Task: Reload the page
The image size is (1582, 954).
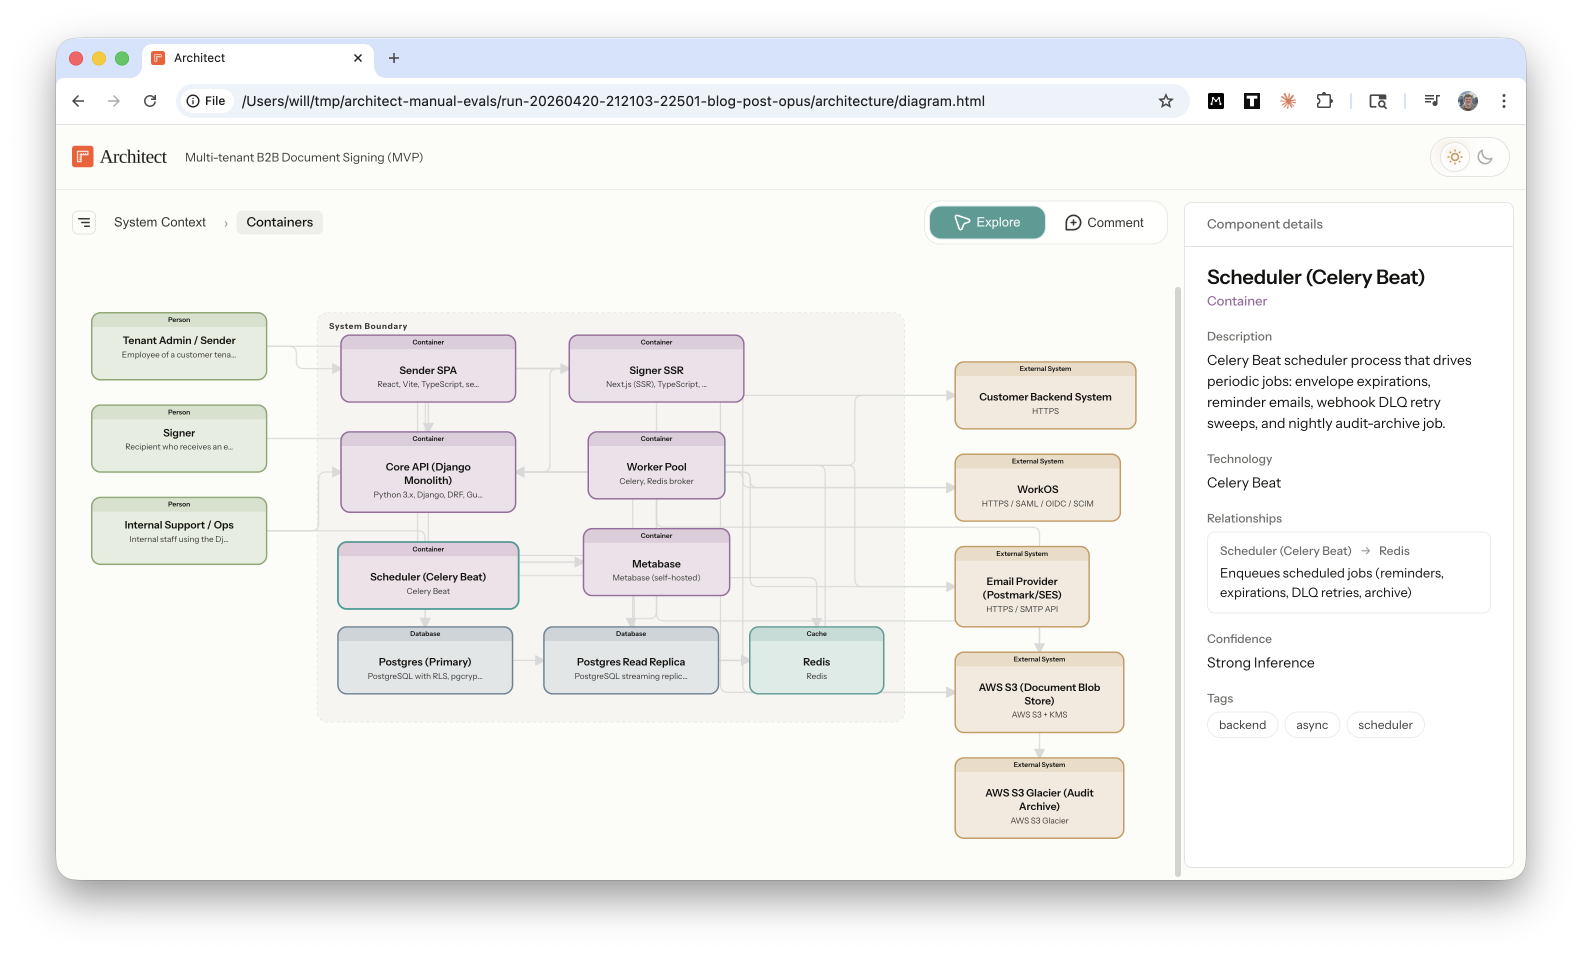Action: coord(150,101)
